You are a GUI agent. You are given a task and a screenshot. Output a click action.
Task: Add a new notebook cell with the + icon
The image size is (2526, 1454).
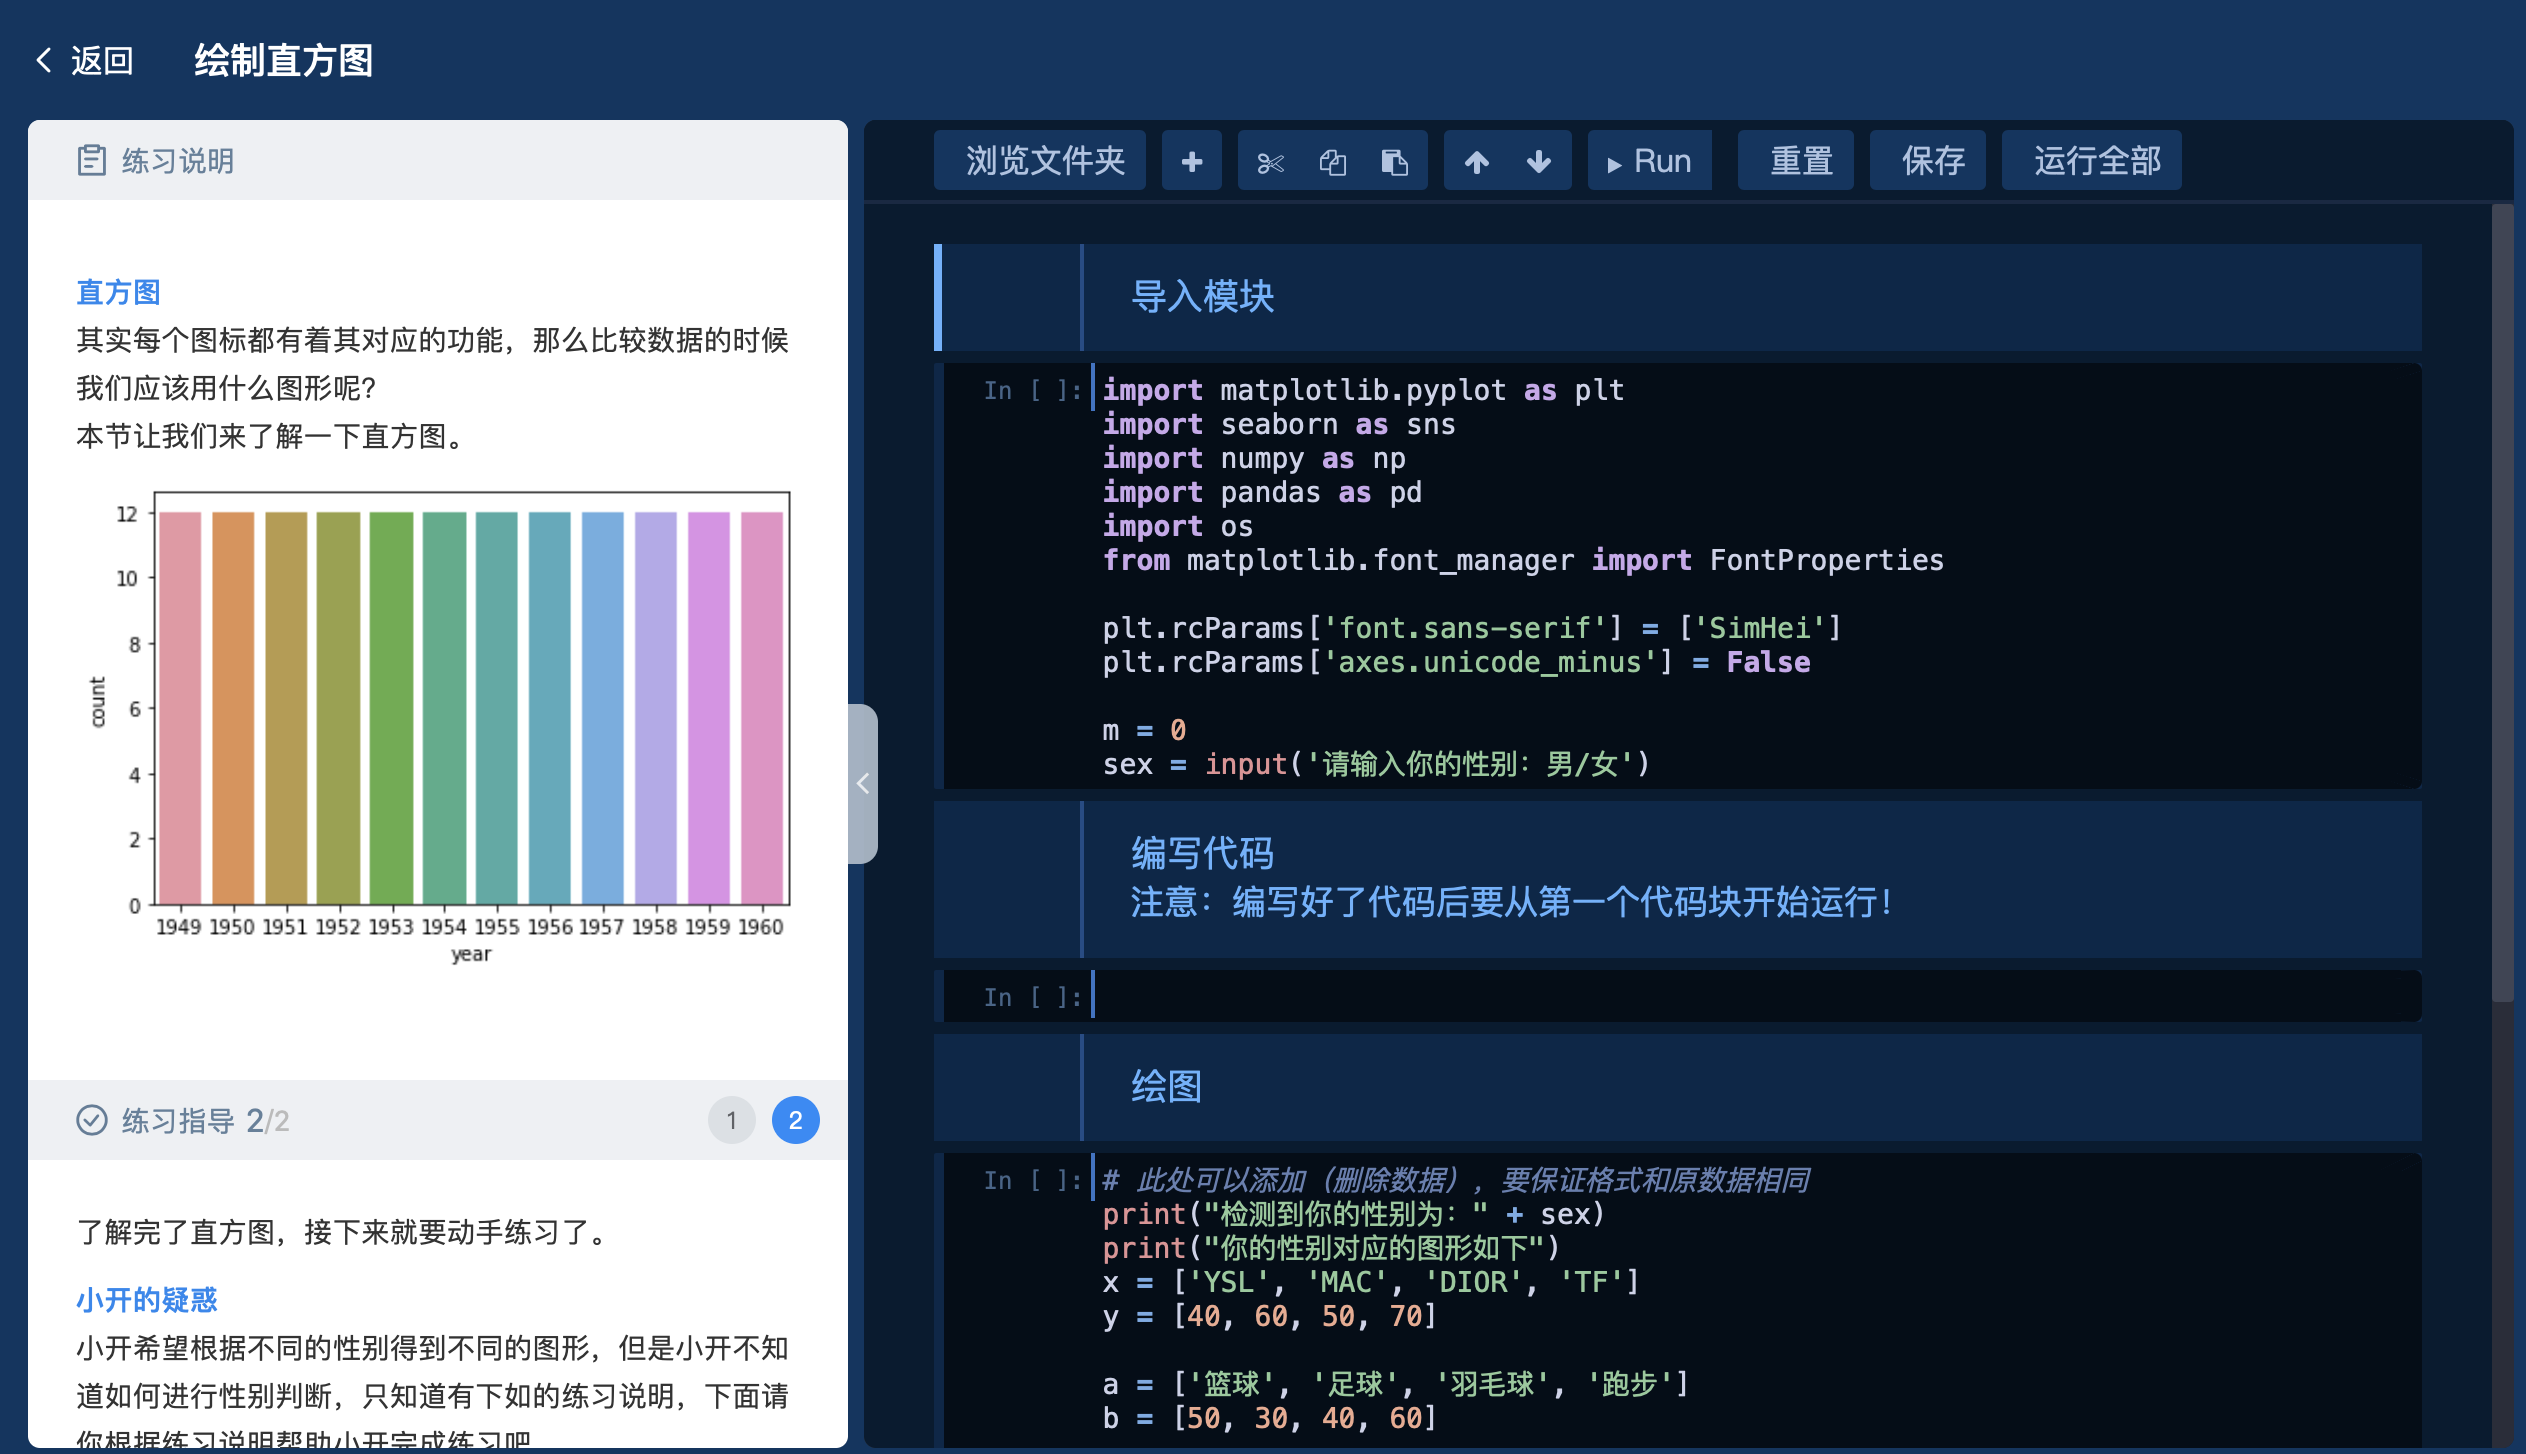click(1191, 160)
